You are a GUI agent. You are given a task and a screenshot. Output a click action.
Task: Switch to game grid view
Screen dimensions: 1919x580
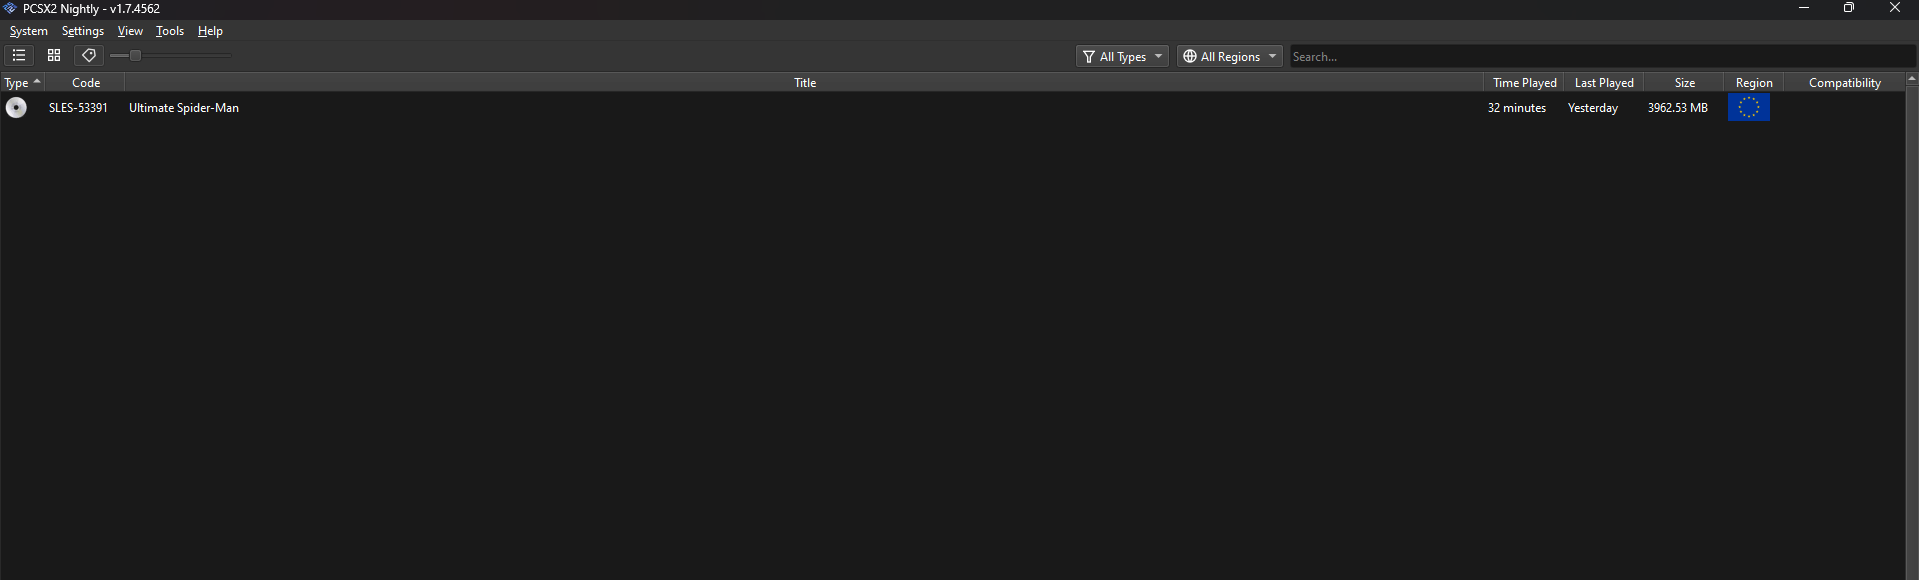[x=54, y=56]
